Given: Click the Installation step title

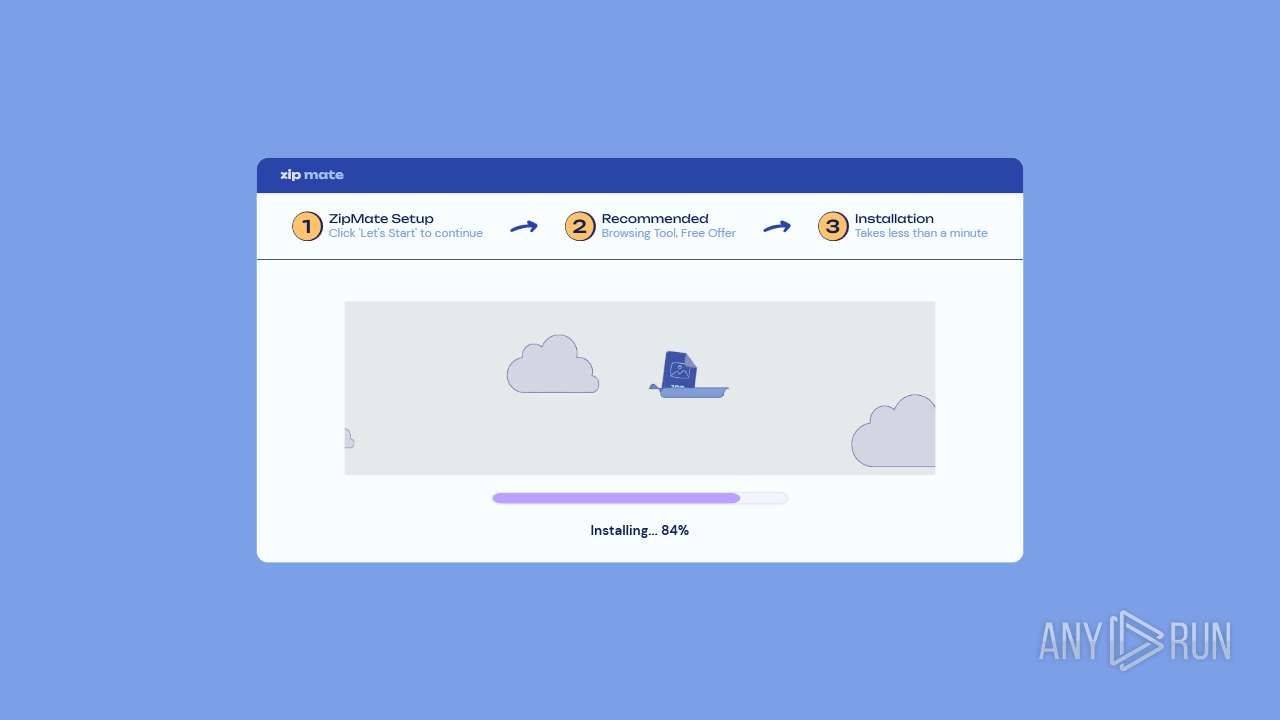Looking at the screenshot, I should [x=894, y=218].
